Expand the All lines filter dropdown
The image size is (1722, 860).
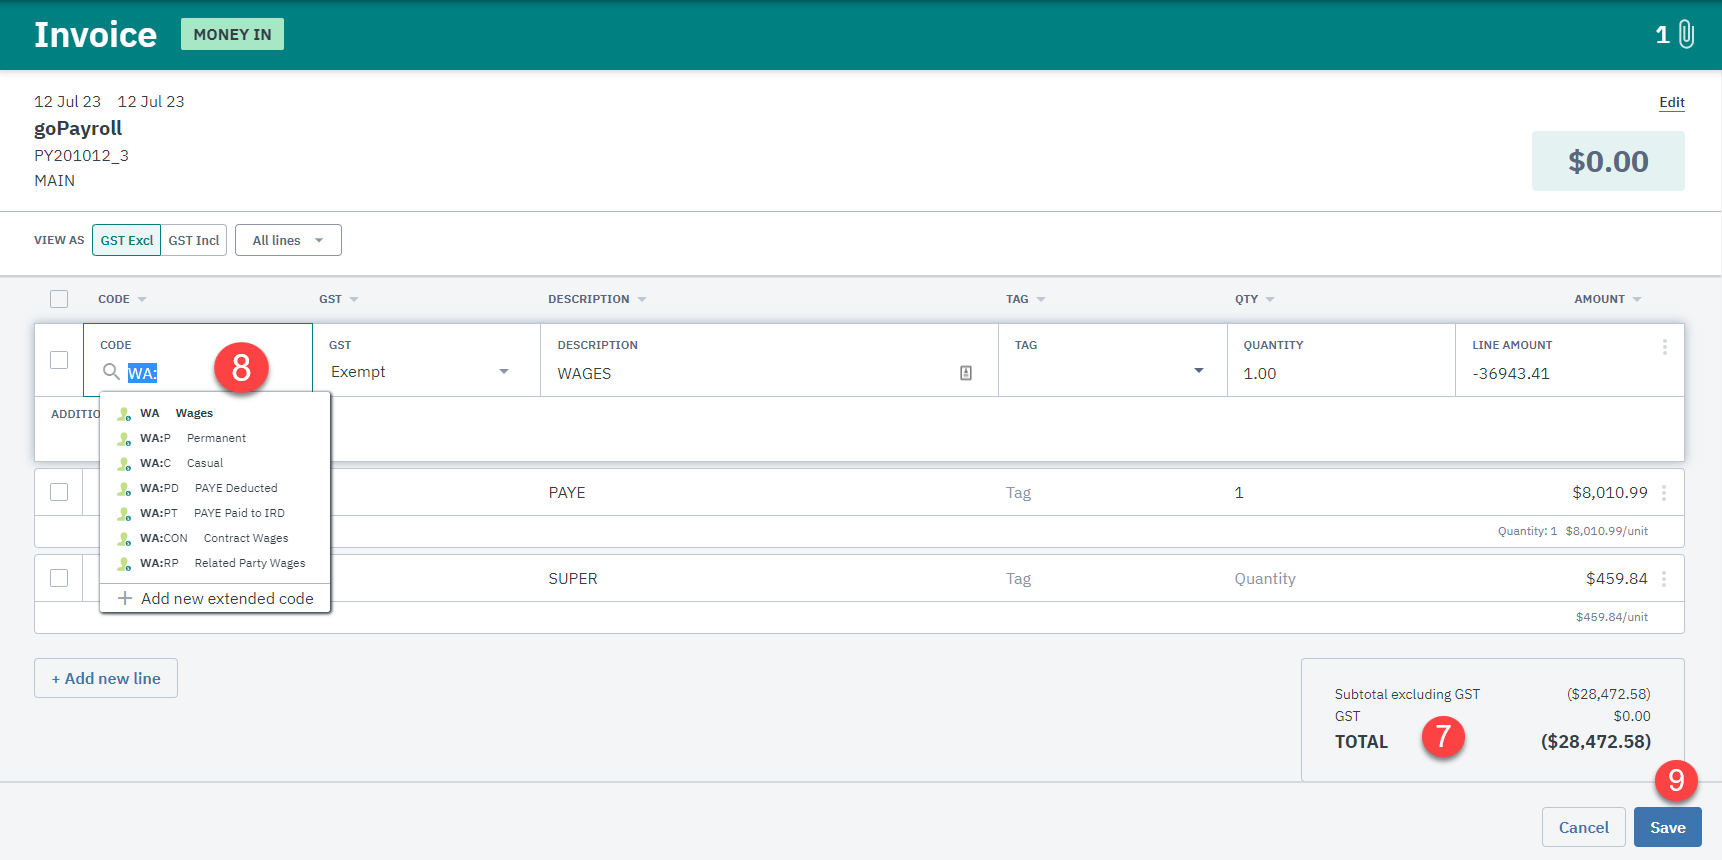click(288, 240)
